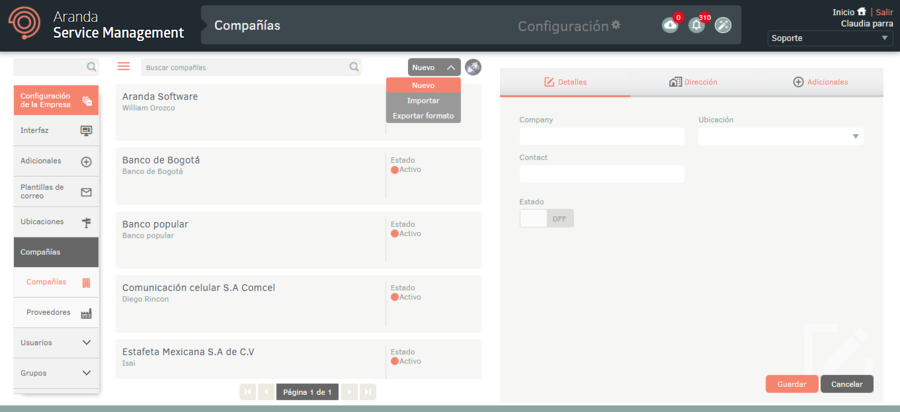Click the Salir link
Viewport: 900px width, 412px height.
click(884, 12)
